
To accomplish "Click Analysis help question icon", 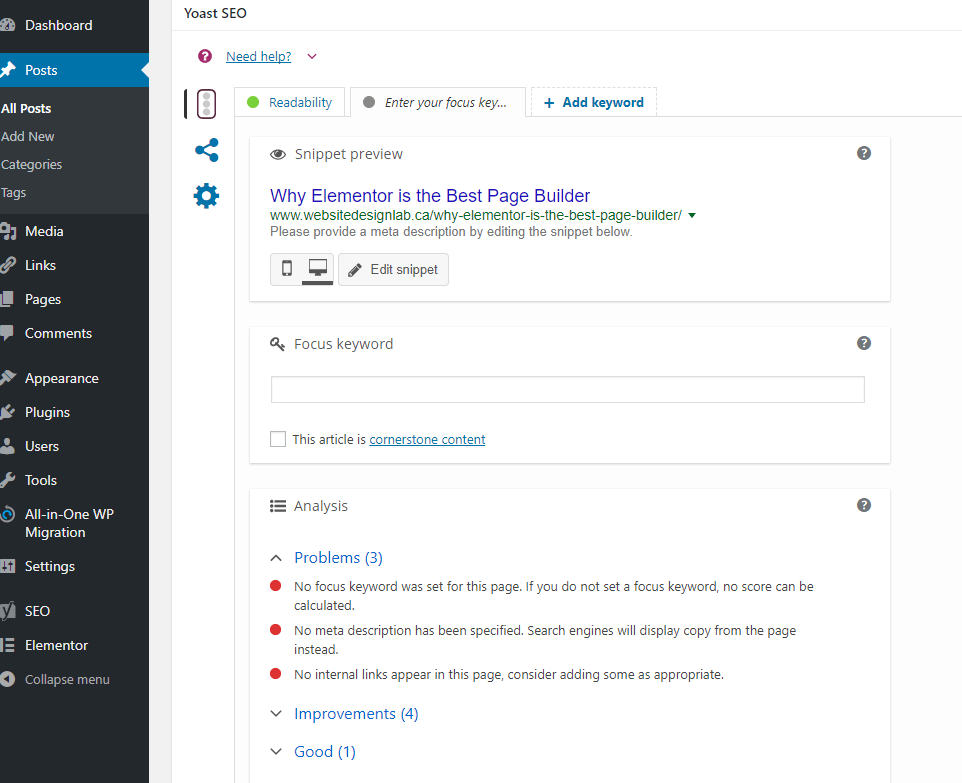I will 864,505.
